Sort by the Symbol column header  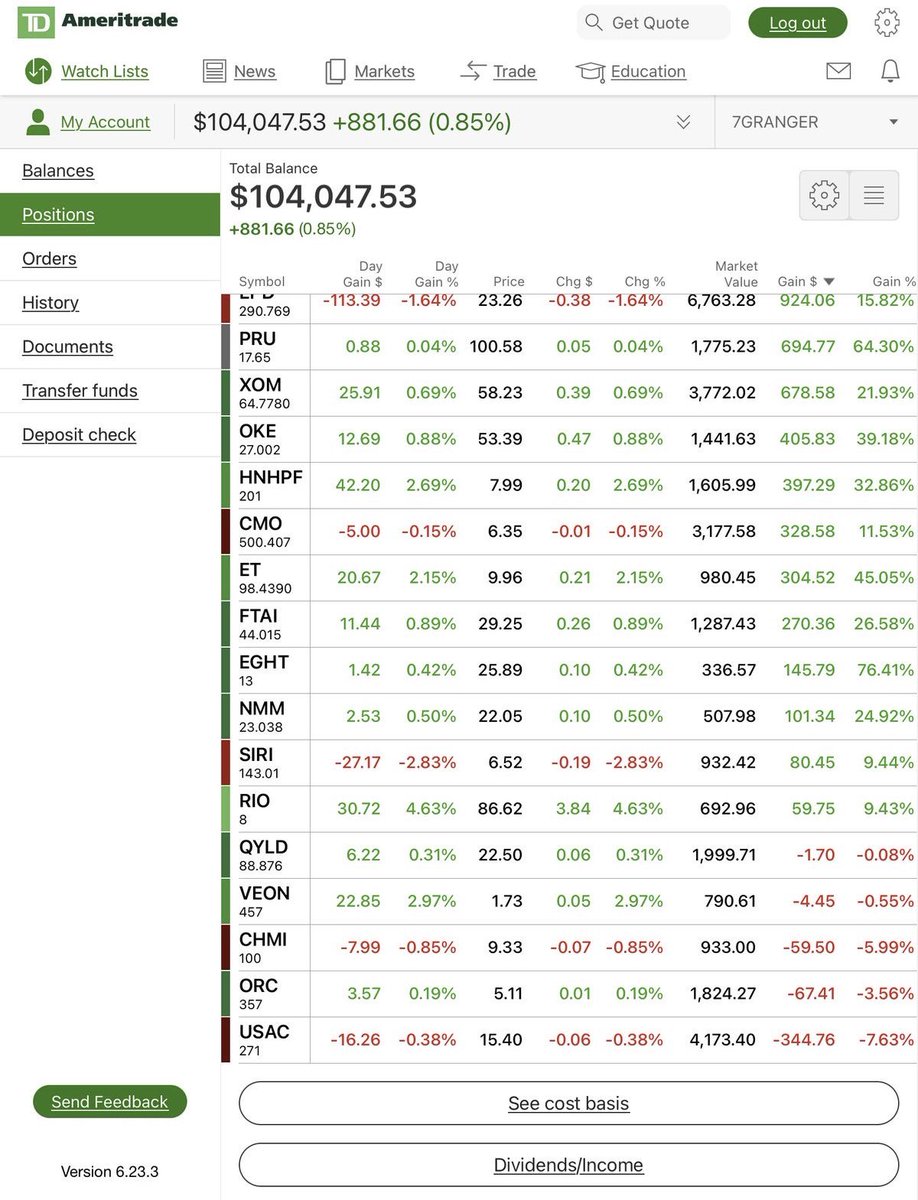262,282
